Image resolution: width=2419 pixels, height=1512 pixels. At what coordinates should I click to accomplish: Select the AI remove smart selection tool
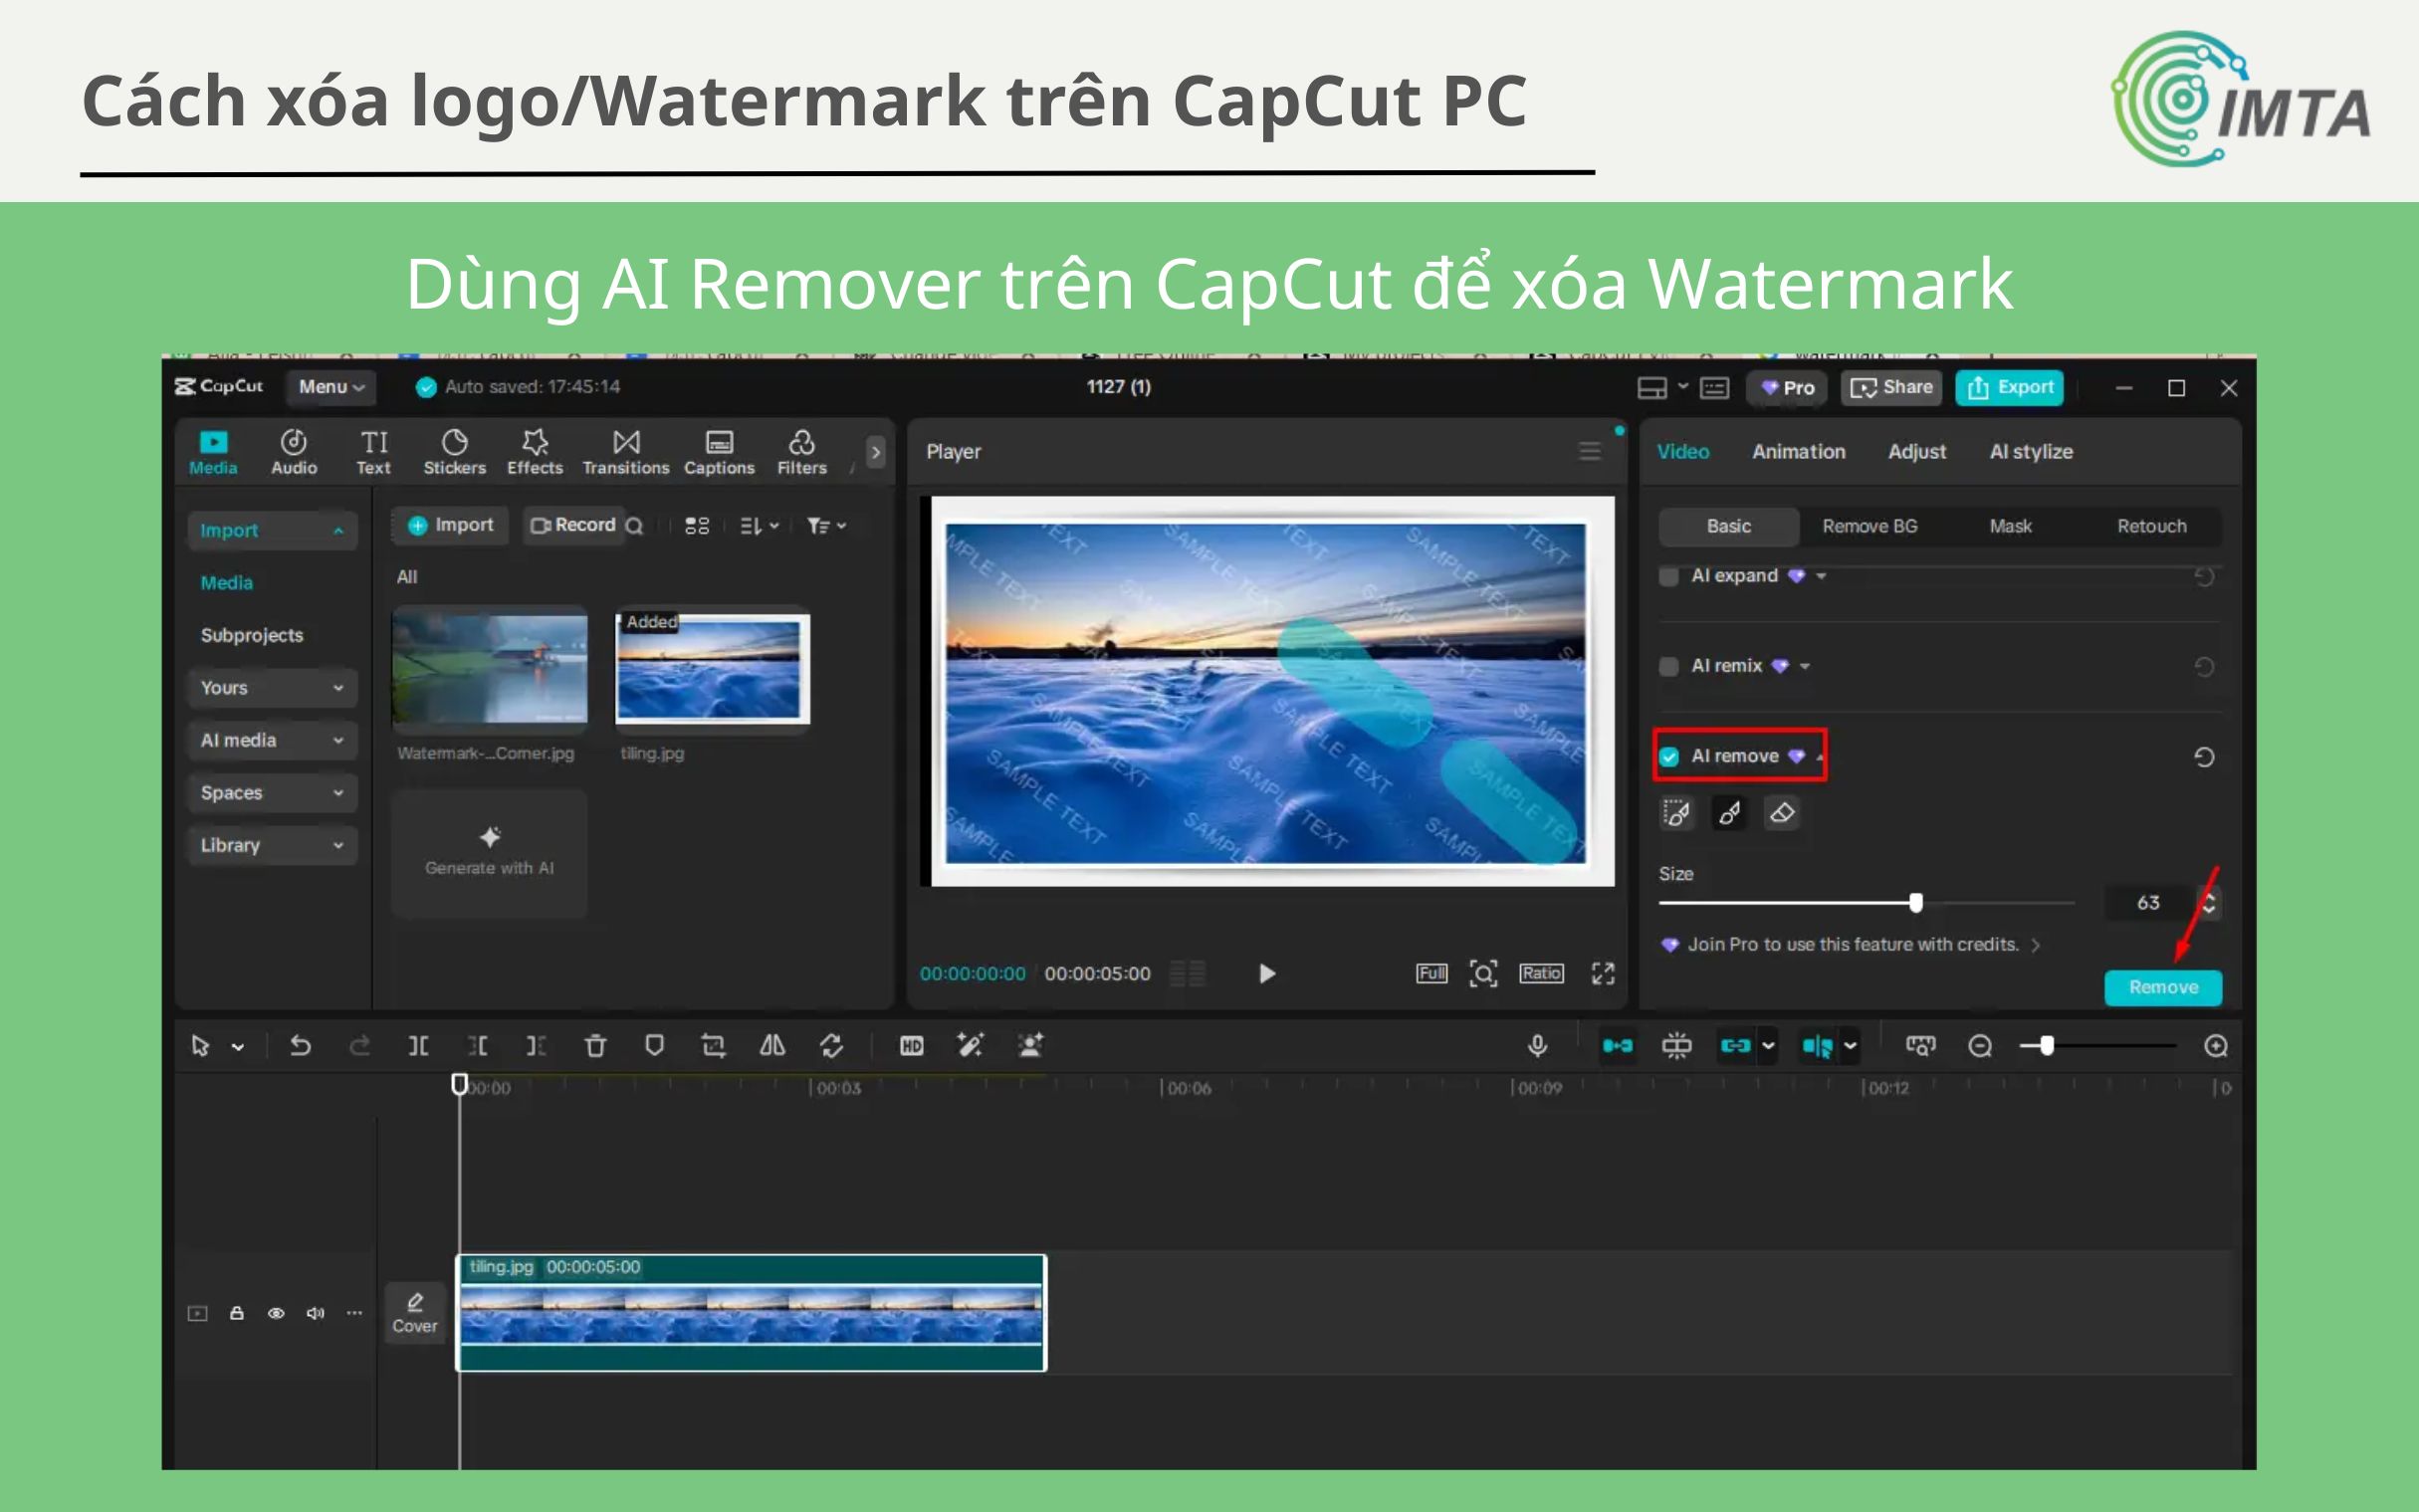1676,813
